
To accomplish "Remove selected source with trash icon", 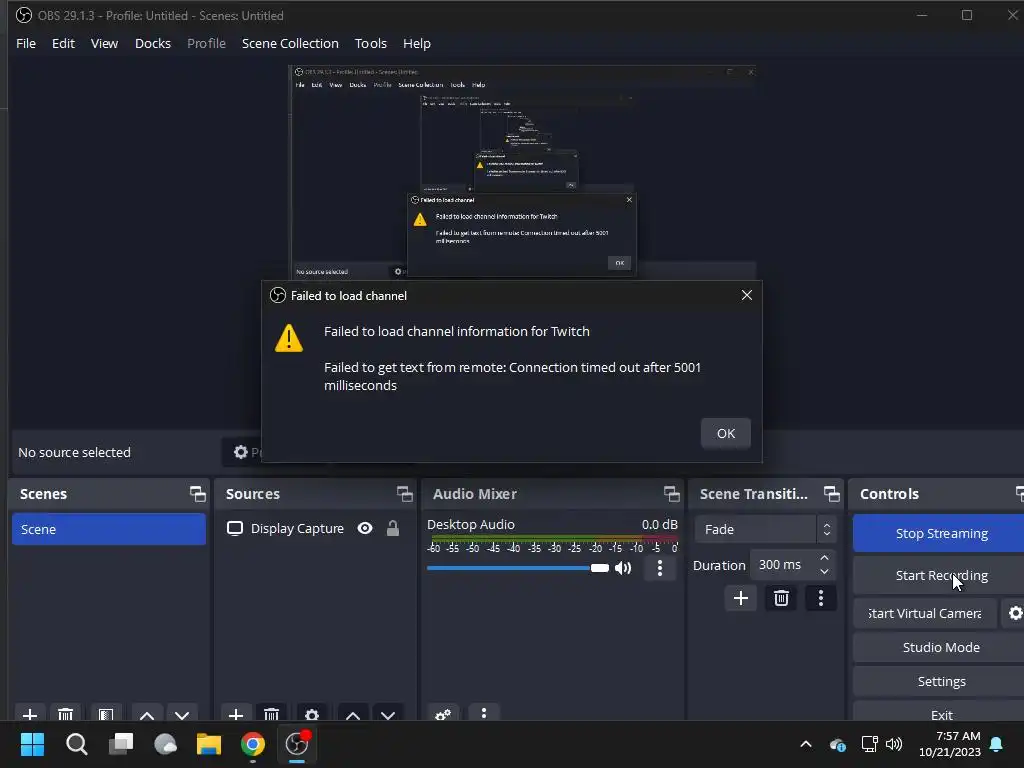I will [x=271, y=714].
